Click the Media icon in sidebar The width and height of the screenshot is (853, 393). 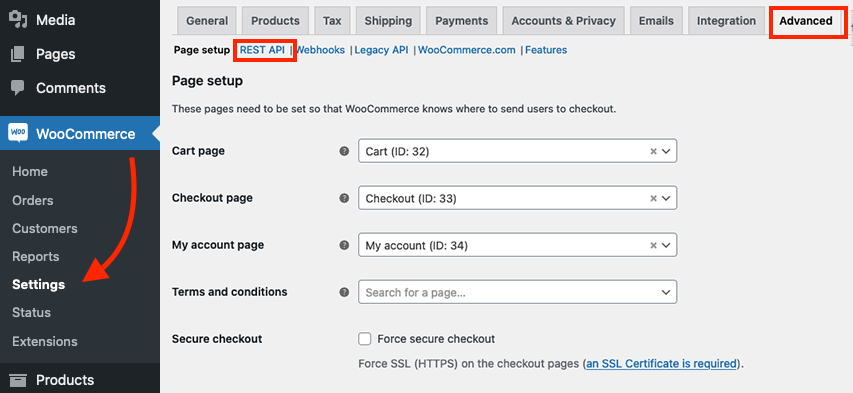tap(18, 20)
